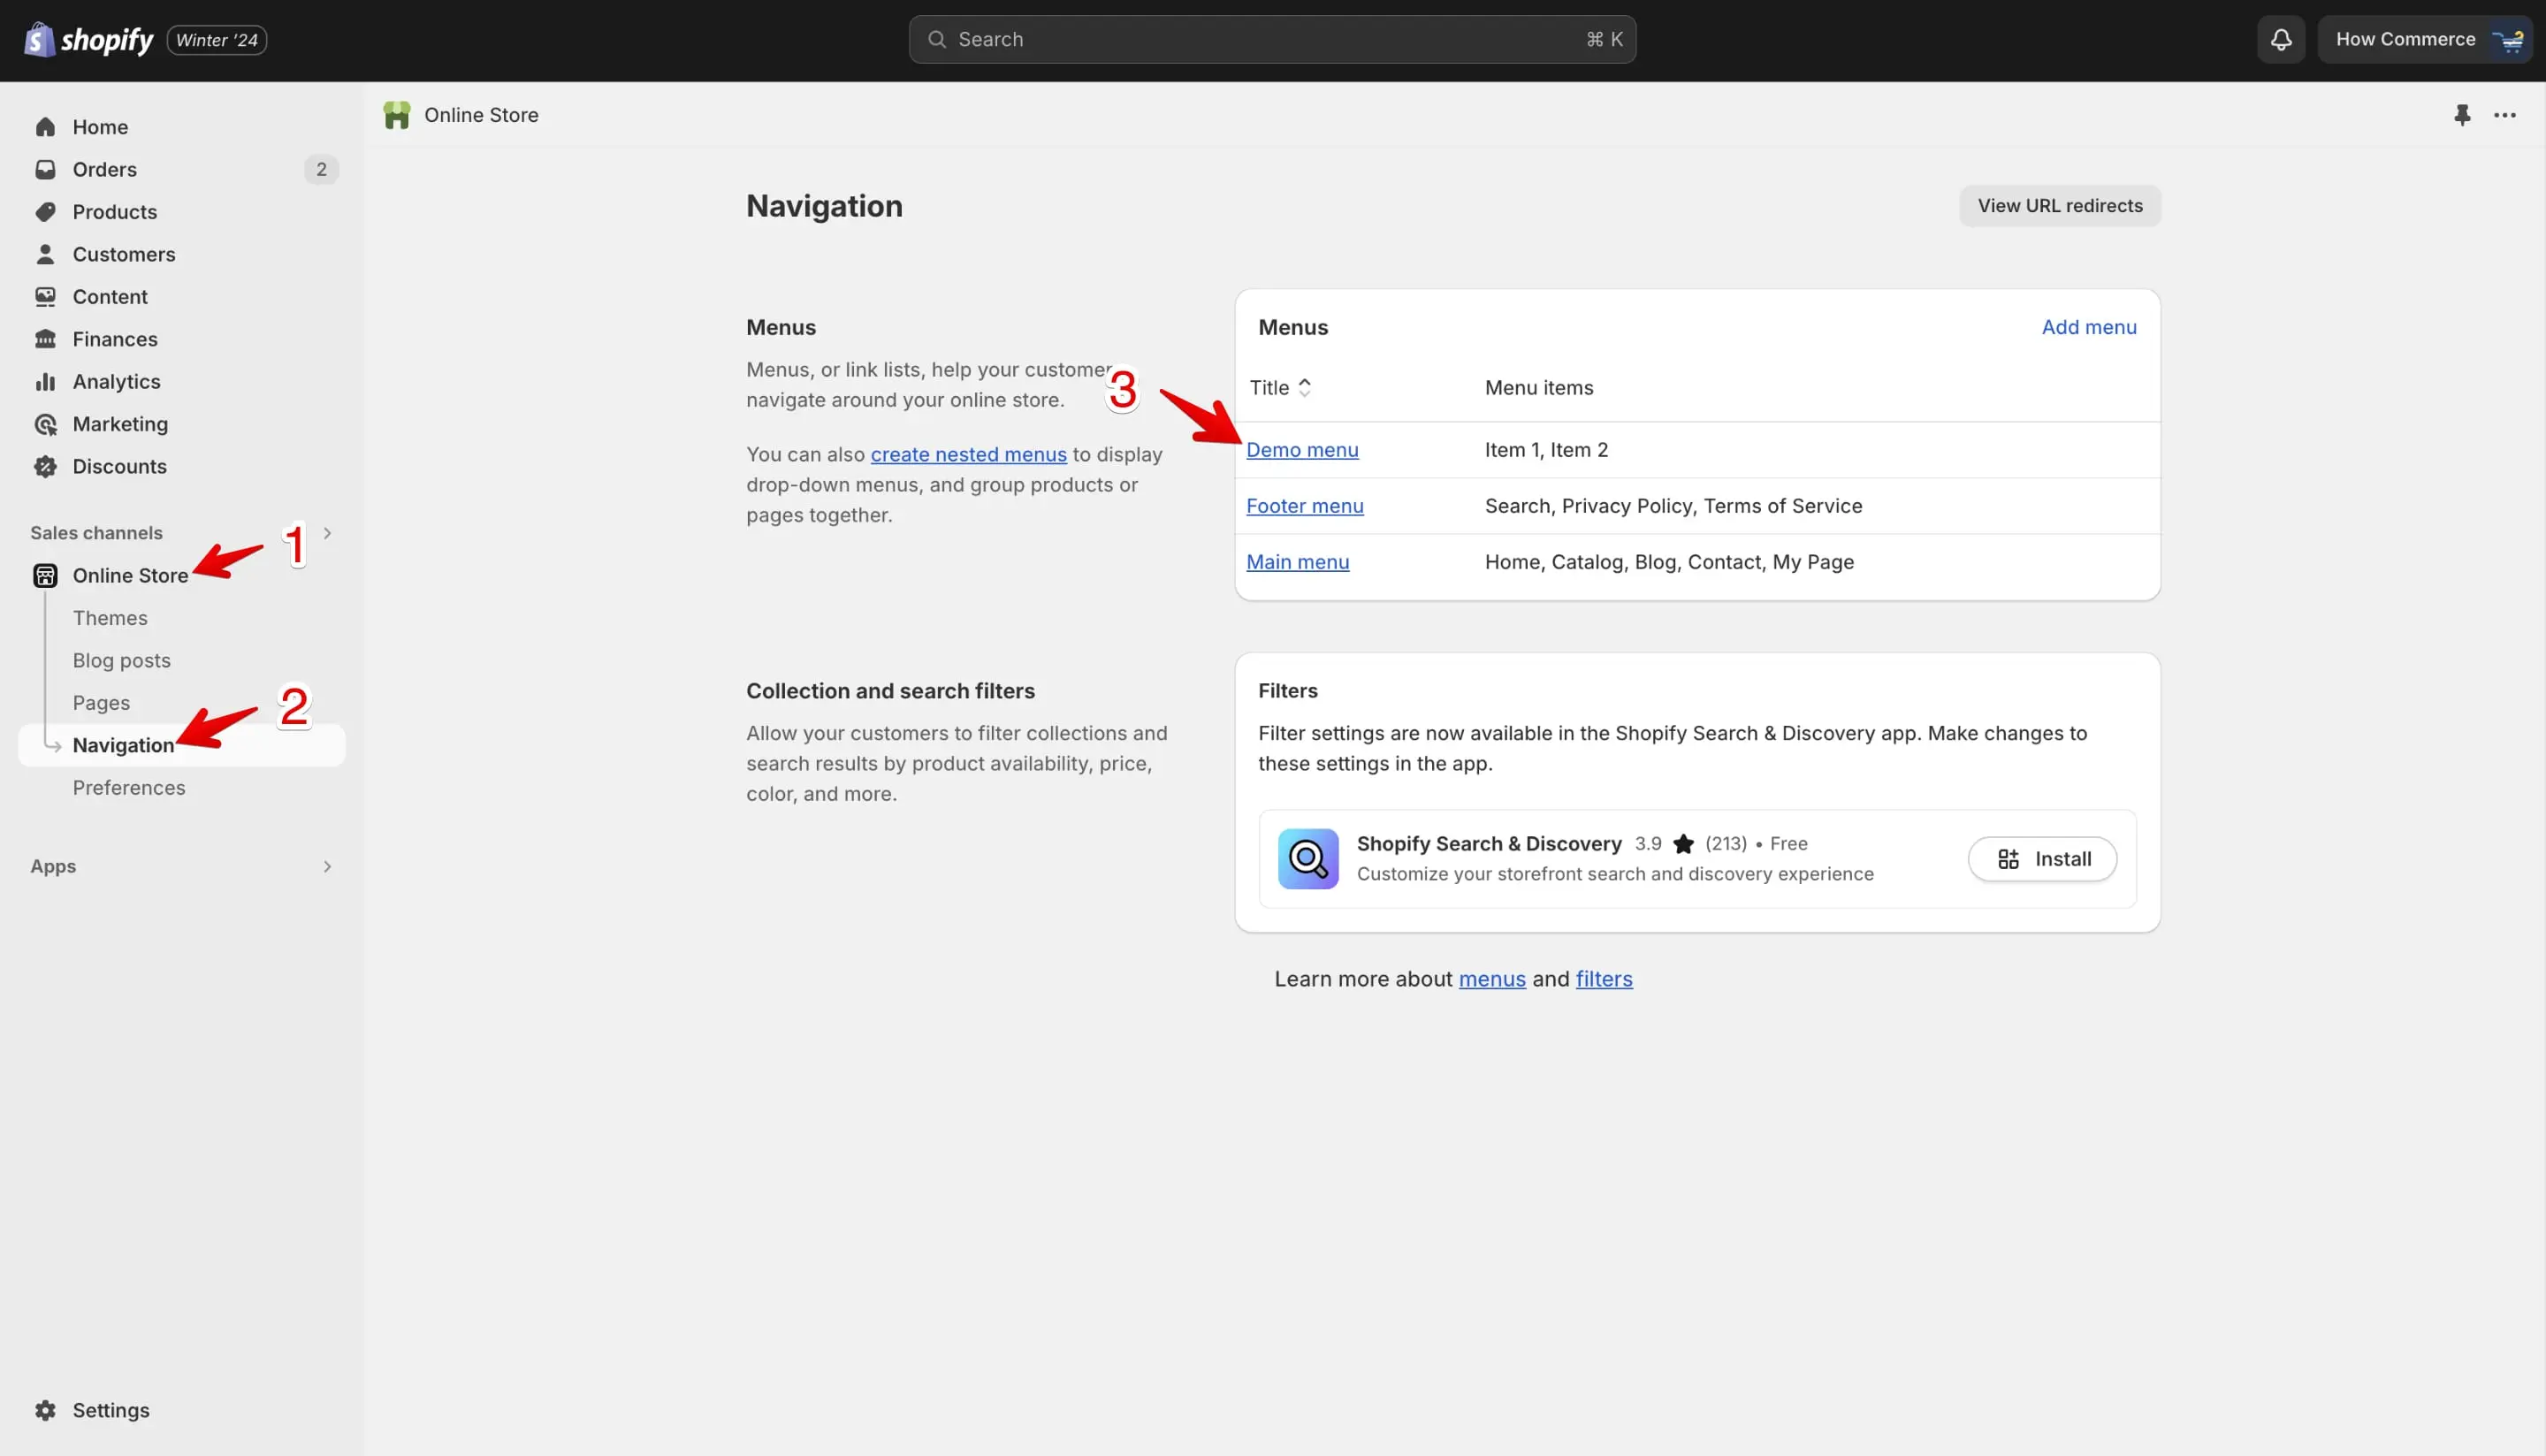Go to Orders in the sidebar
Viewport: 2546px width, 1456px height.
104,169
